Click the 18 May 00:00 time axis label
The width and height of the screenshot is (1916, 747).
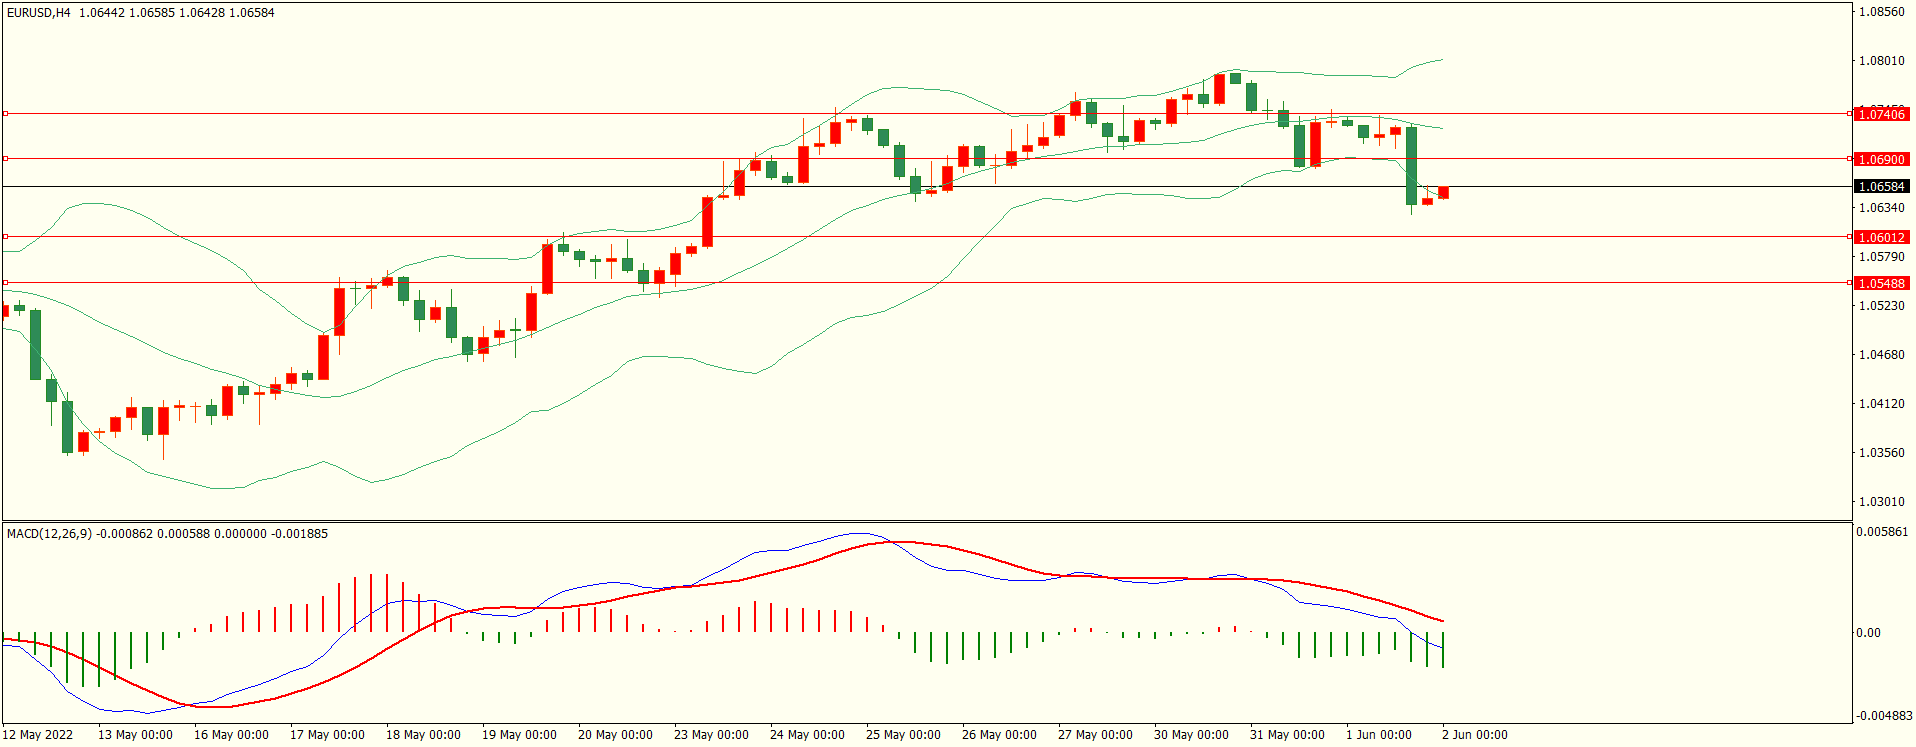pos(423,735)
